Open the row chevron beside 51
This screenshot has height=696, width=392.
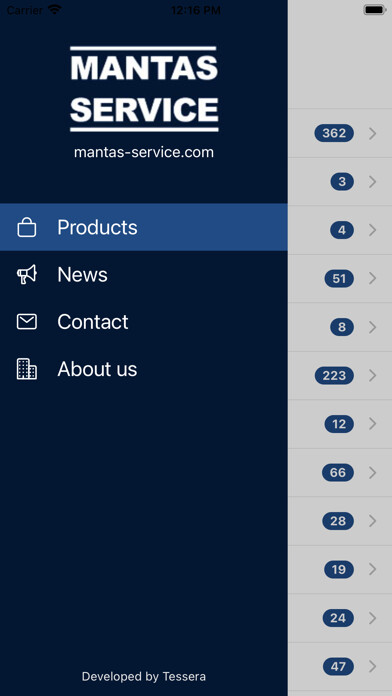372,279
